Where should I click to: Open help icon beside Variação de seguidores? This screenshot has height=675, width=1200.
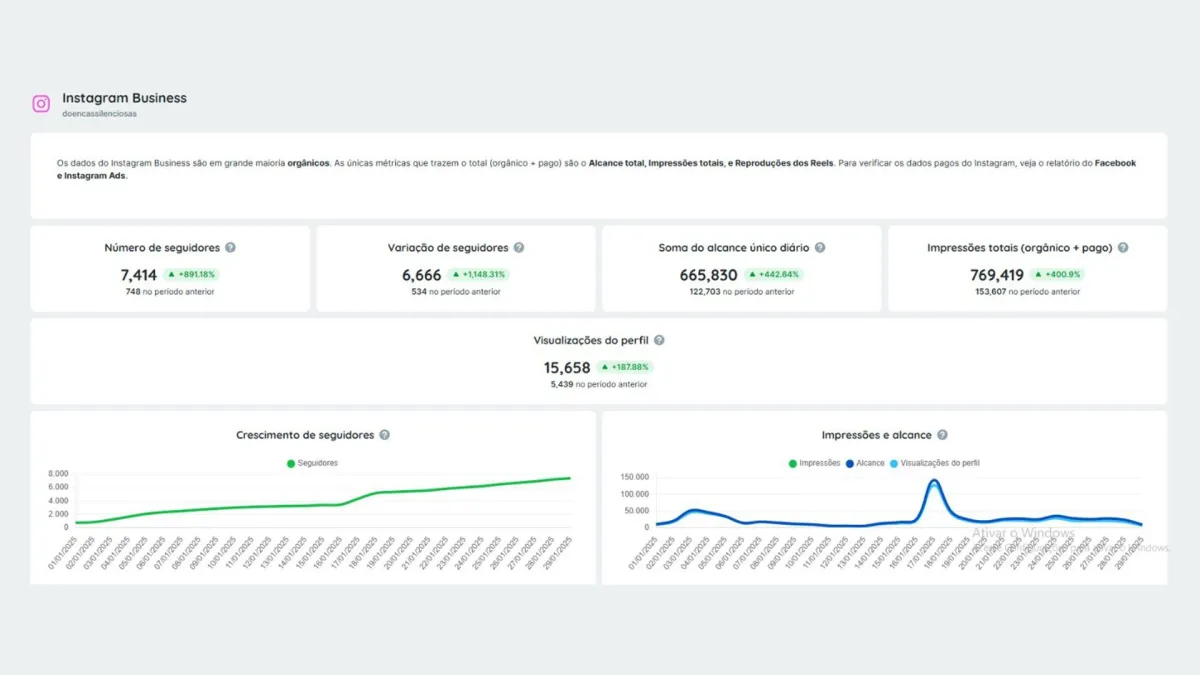pyautogui.click(x=519, y=247)
